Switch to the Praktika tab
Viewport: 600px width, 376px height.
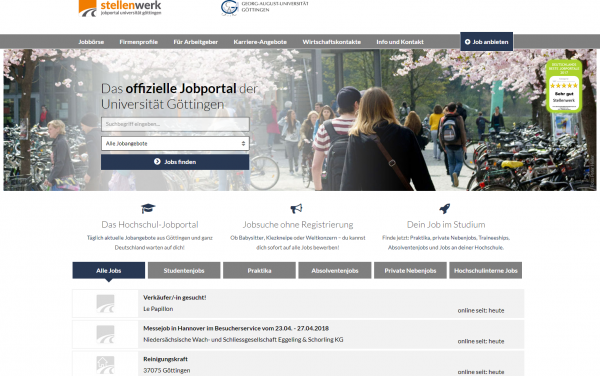coord(259,270)
